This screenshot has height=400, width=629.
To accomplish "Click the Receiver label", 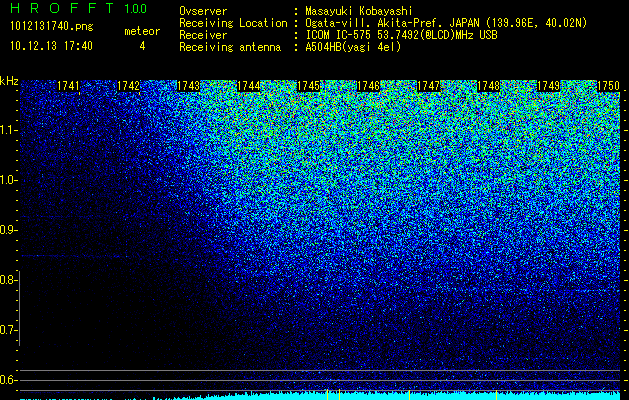I will click(x=203, y=35).
